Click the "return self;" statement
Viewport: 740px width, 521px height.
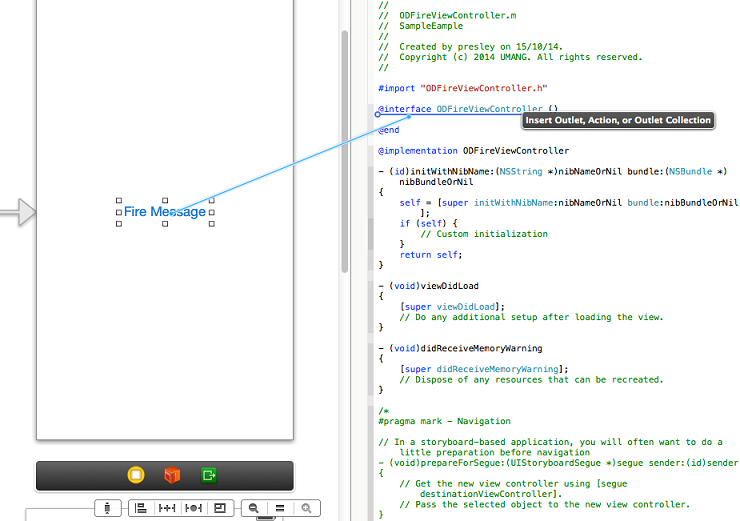(431, 255)
